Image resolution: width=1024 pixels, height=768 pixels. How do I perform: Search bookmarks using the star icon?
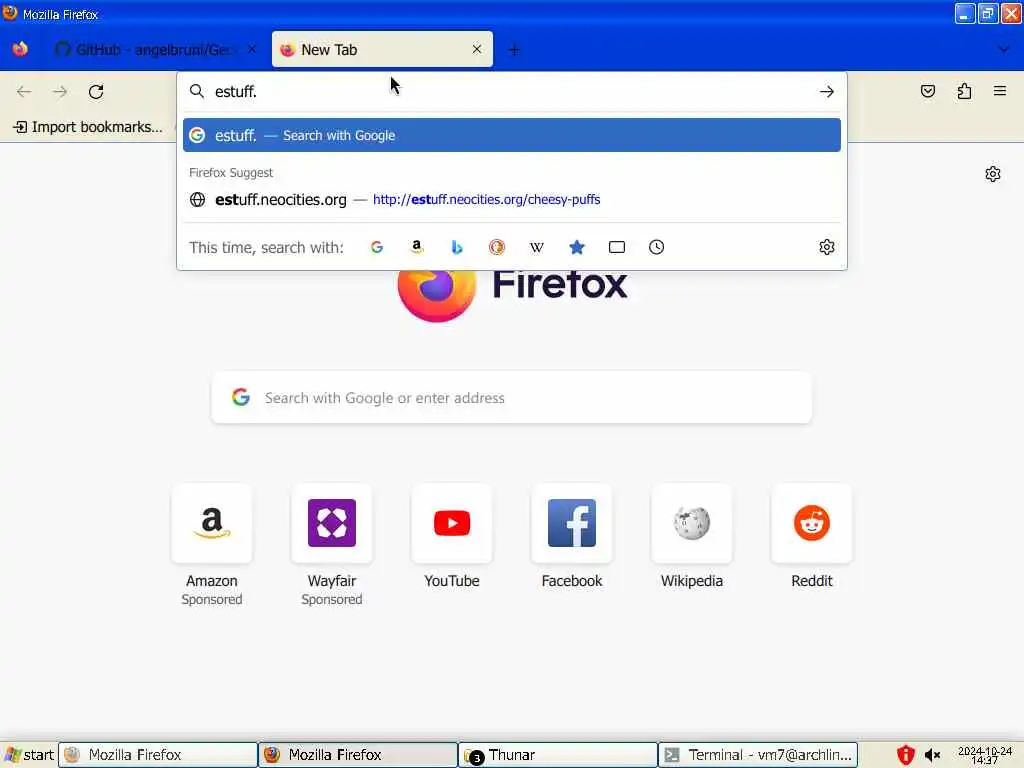[x=577, y=247]
